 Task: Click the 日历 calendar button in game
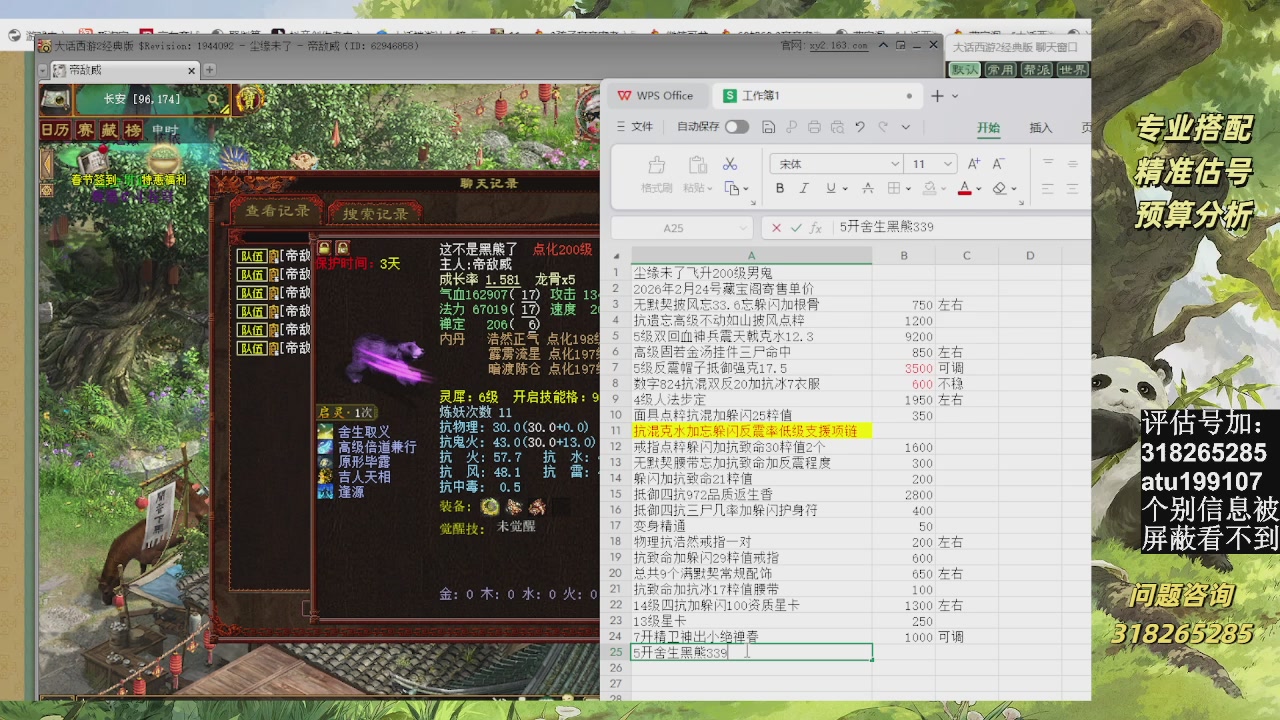coord(55,130)
